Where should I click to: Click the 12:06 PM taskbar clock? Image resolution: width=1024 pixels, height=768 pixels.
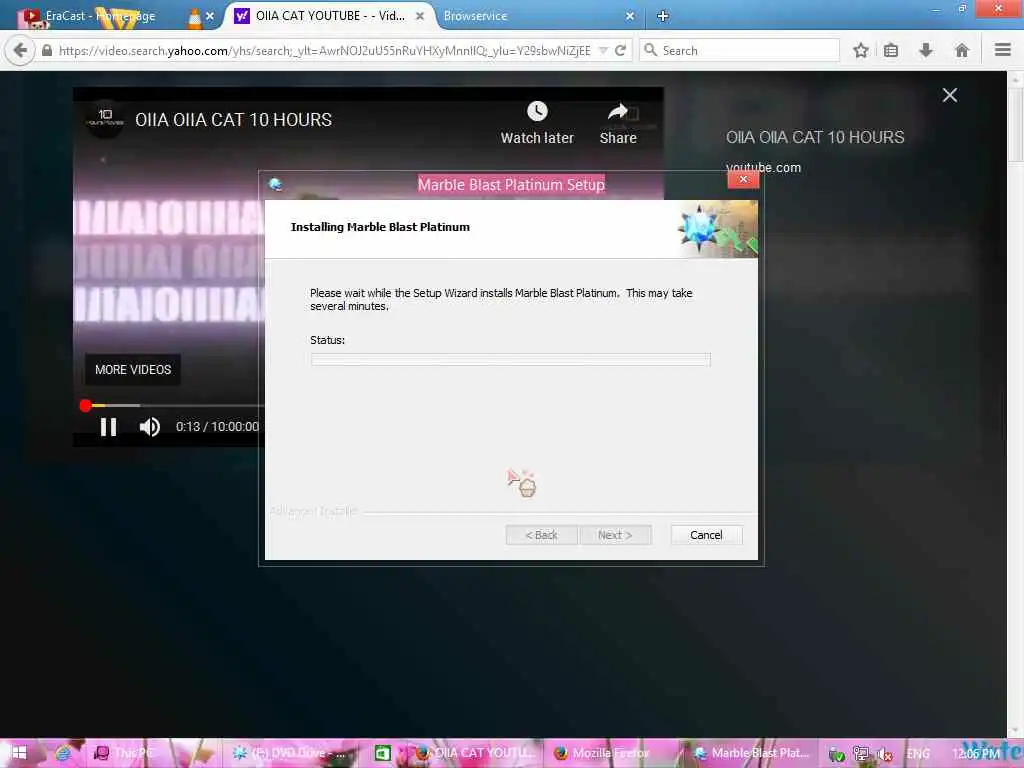pyautogui.click(x=976, y=754)
